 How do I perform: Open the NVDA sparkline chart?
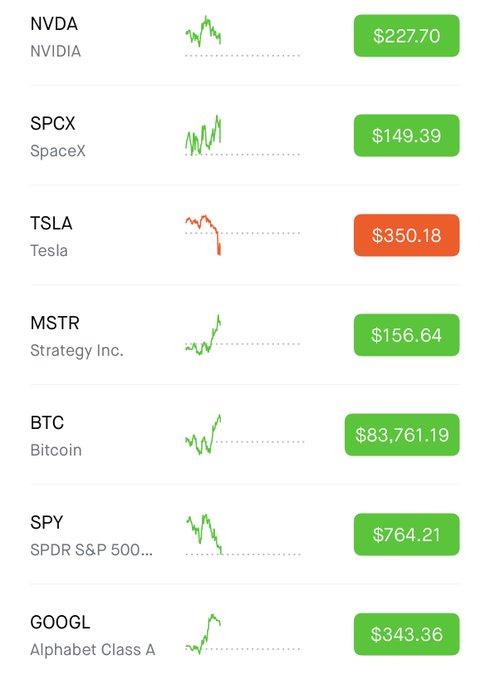click(x=242, y=36)
